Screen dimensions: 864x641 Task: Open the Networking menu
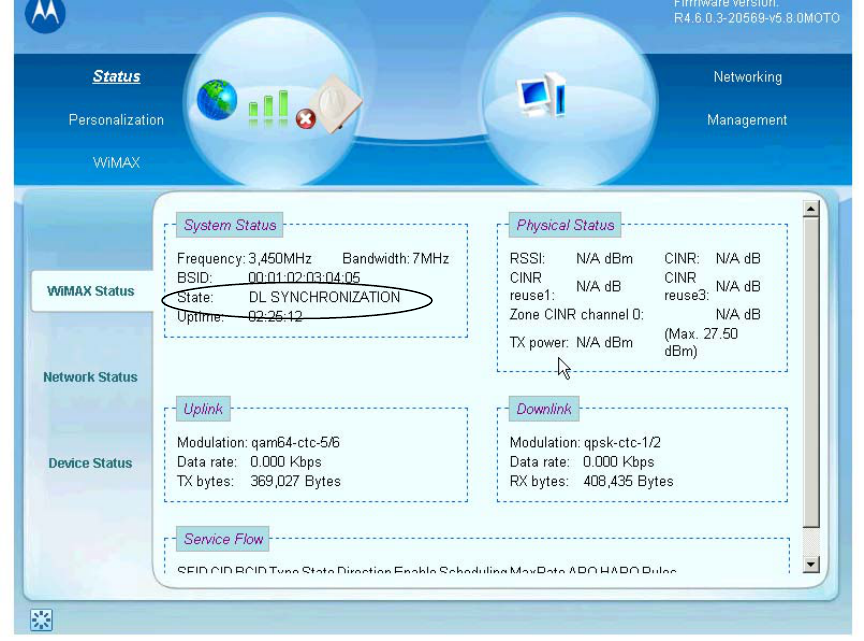click(748, 77)
